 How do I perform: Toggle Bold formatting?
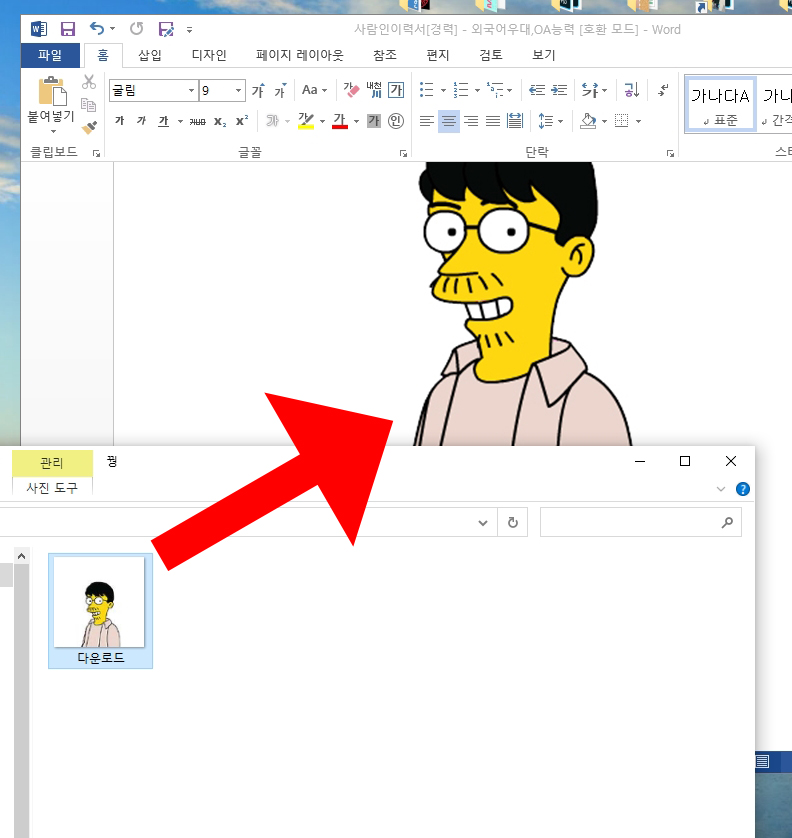(120, 121)
